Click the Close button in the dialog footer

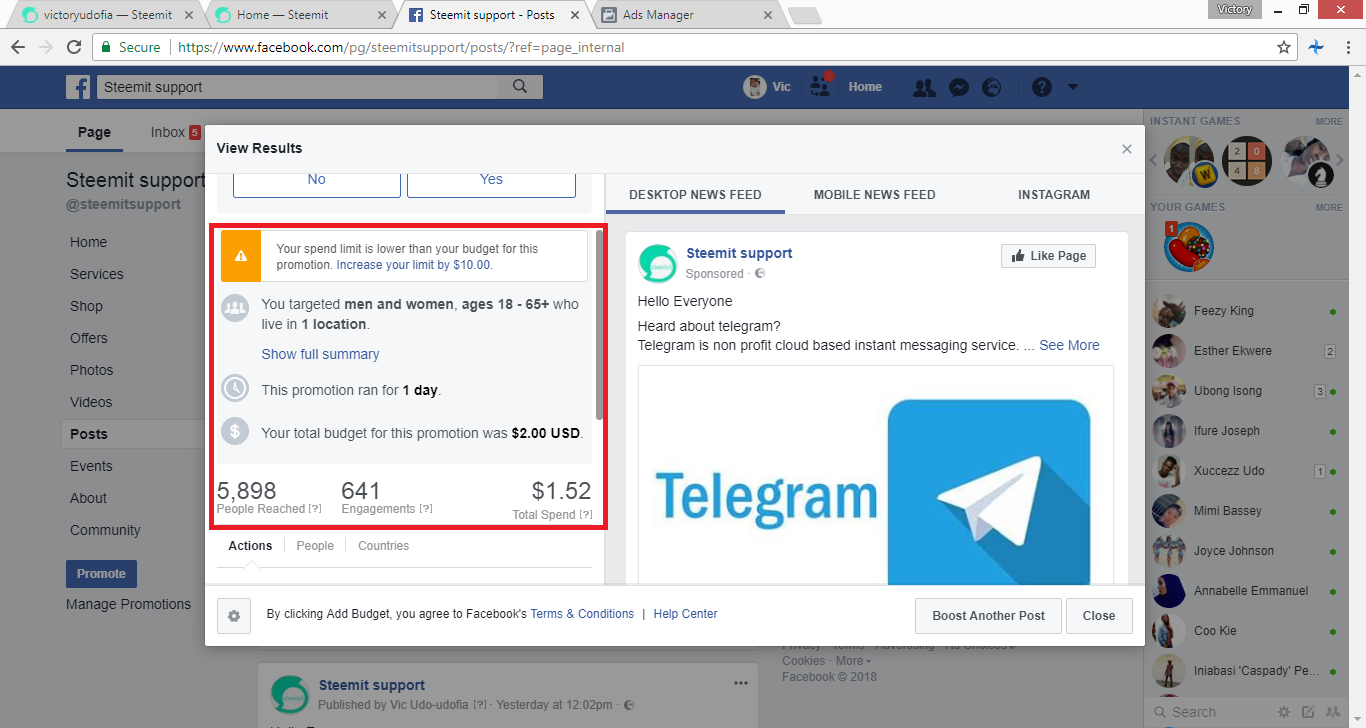pyautogui.click(x=1098, y=616)
